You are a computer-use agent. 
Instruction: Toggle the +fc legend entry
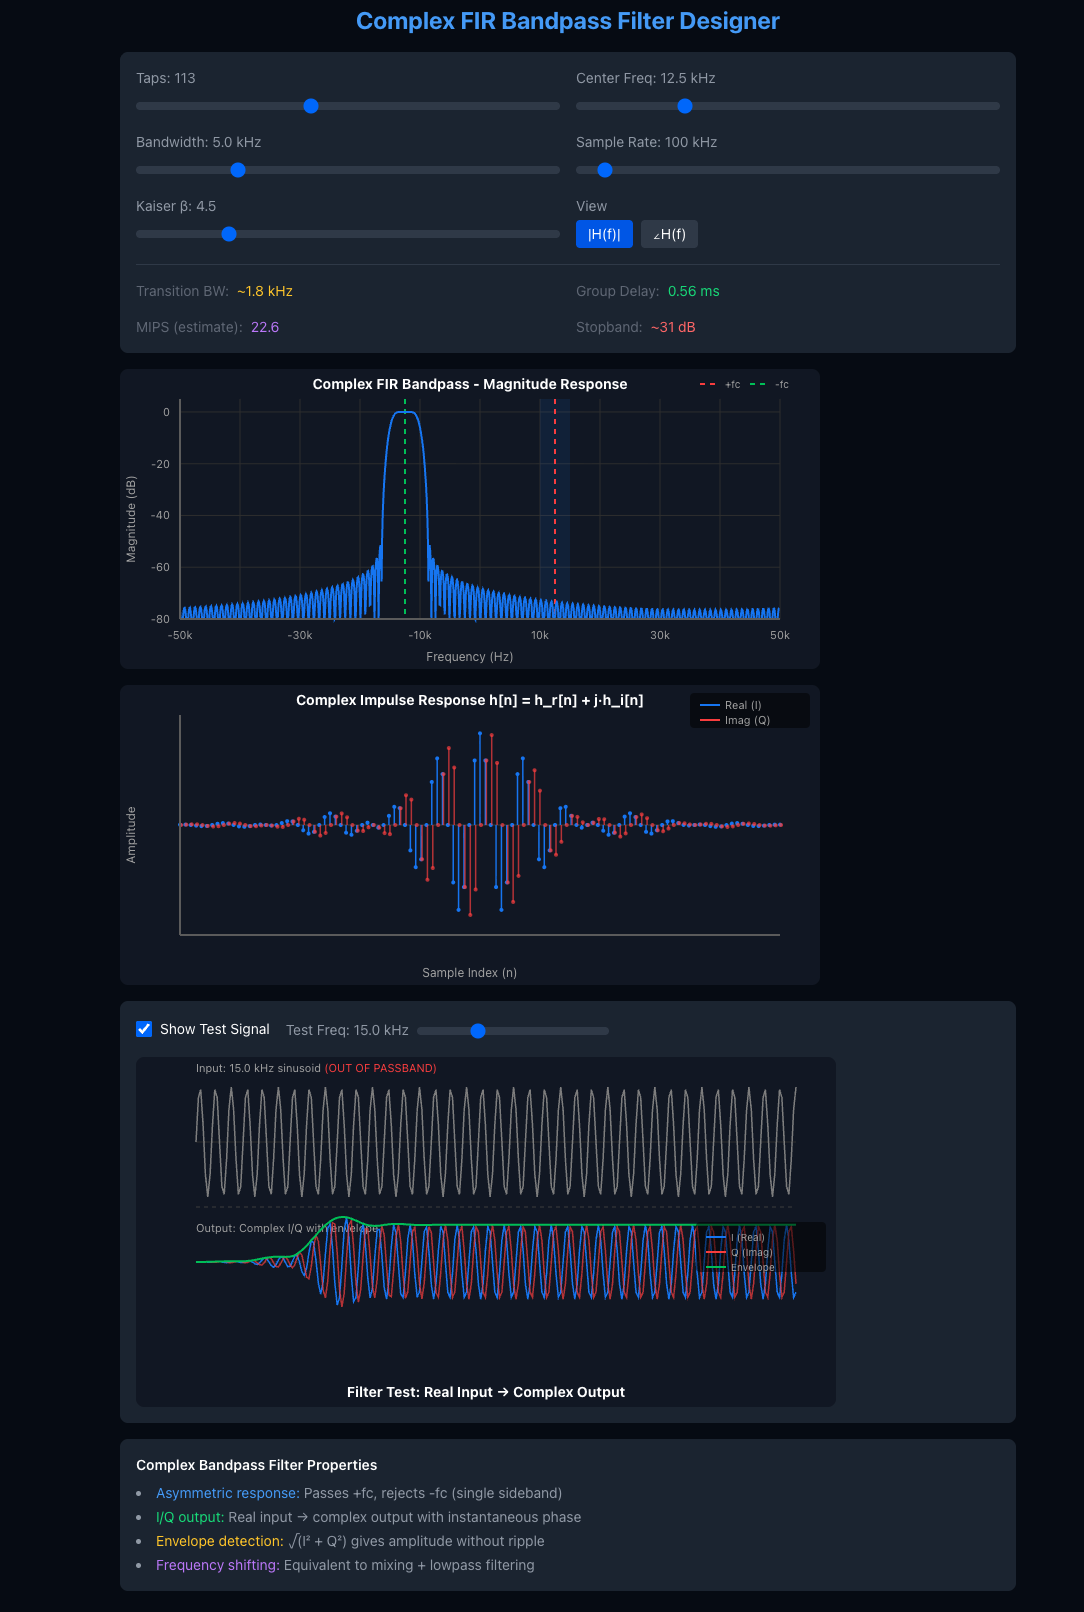[720, 385]
